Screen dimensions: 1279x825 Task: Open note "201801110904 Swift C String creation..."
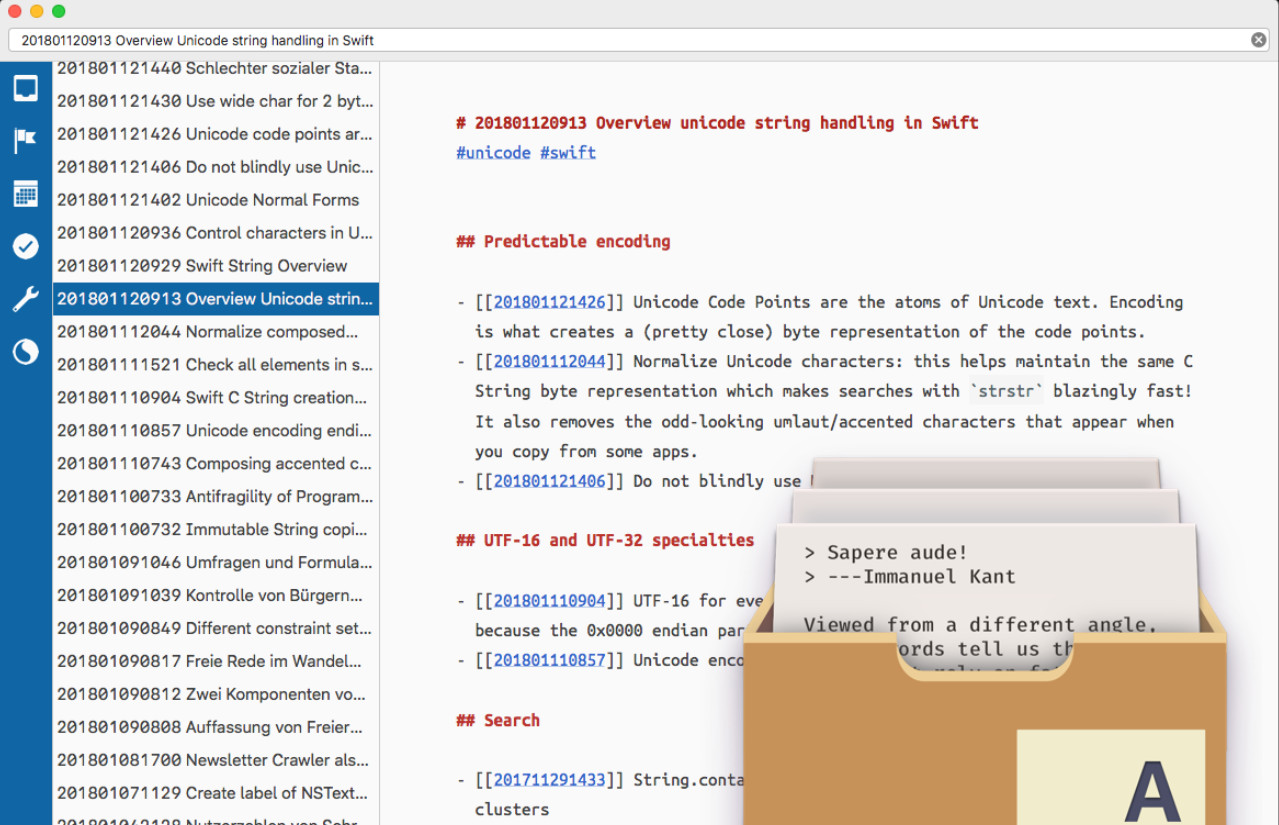(x=216, y=398)
